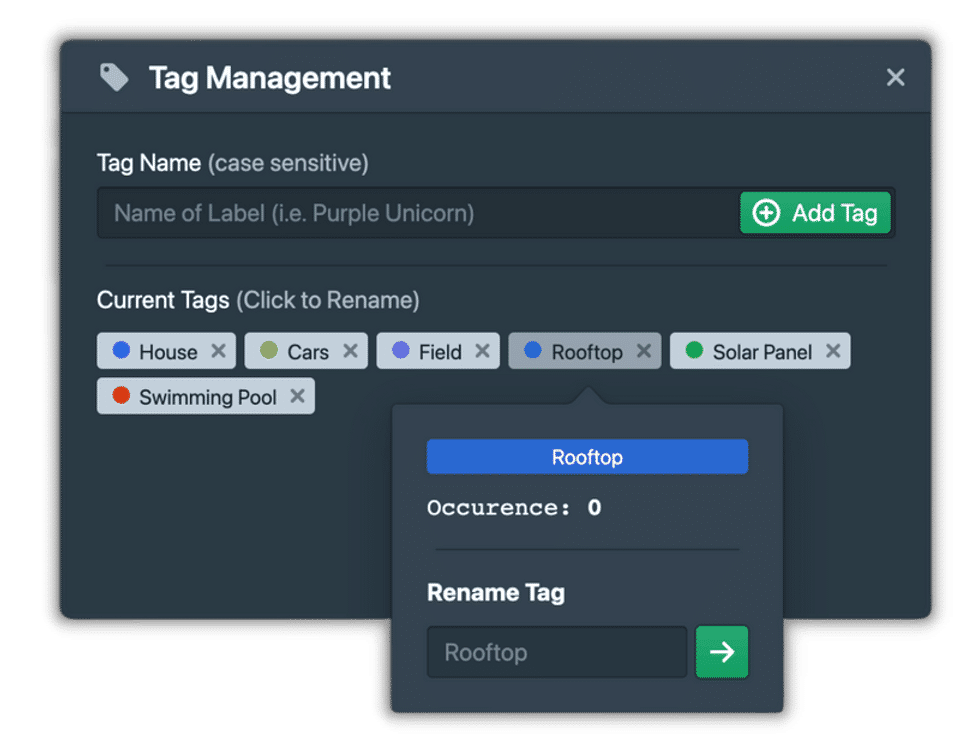Delete the Rooftop tag with its X
Image resolution: width=960 pixels, height=750 pixels.
643,351
